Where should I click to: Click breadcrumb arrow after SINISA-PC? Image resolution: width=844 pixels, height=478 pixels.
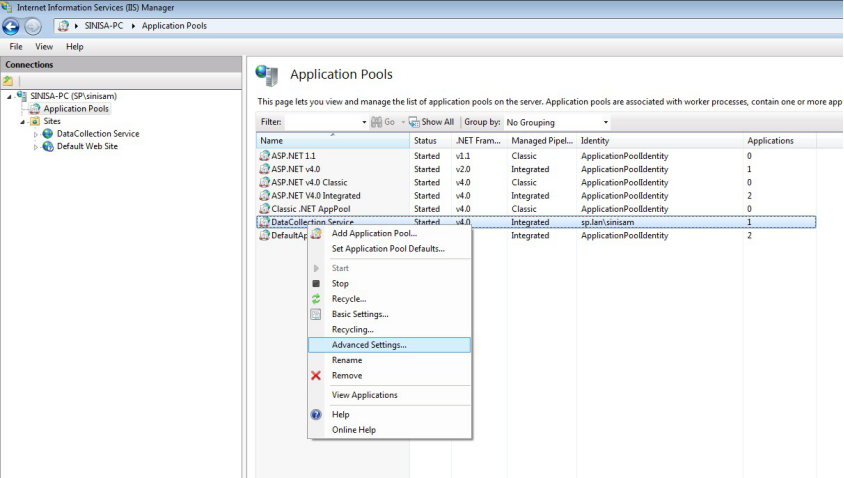pos(133,26)
